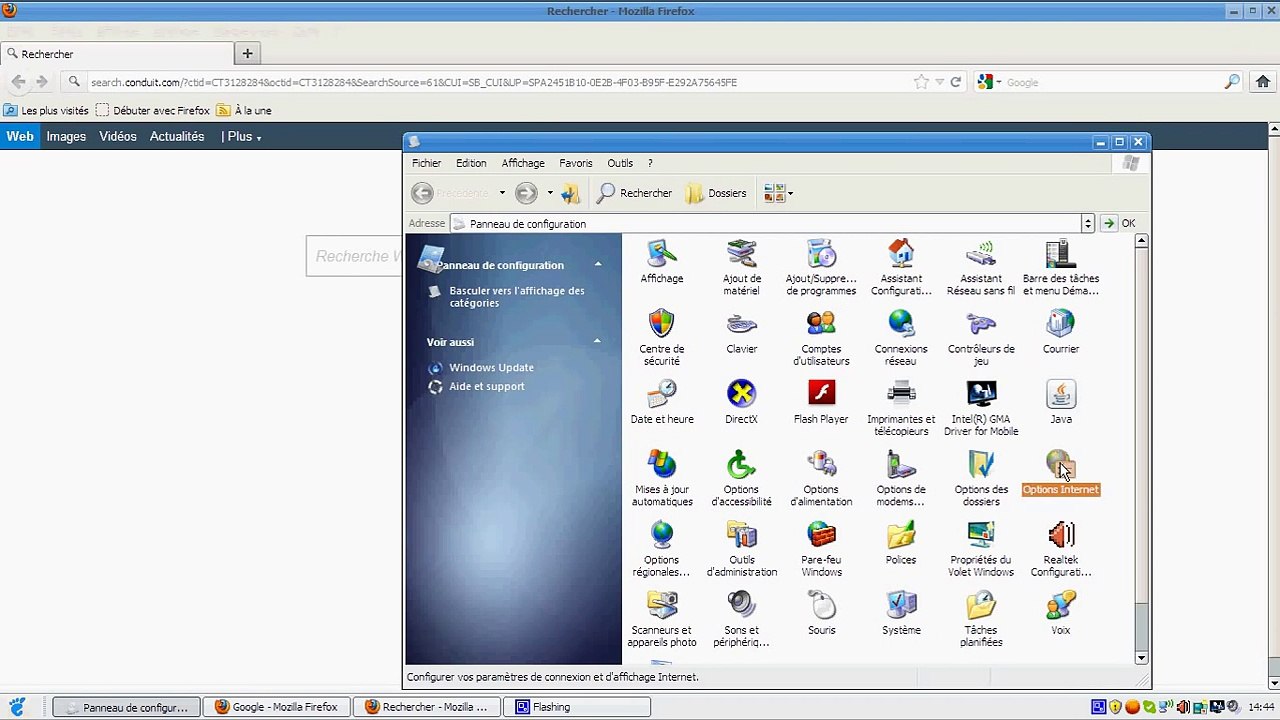Select Contrôleurs de jeu icon

click(x=981, y=337)
